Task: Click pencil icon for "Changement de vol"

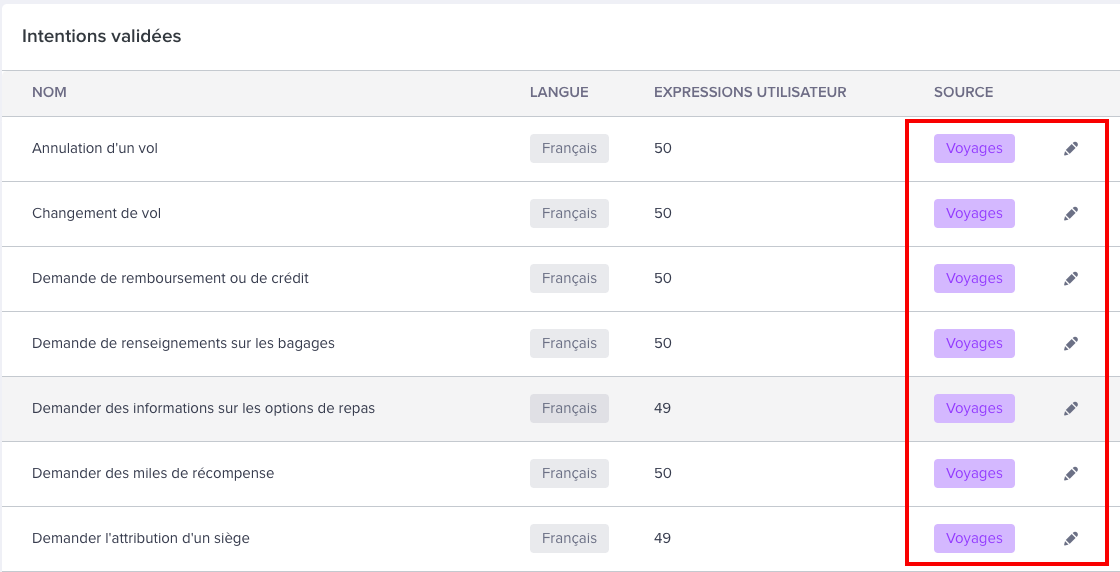Action: [x=1071, y=214]
